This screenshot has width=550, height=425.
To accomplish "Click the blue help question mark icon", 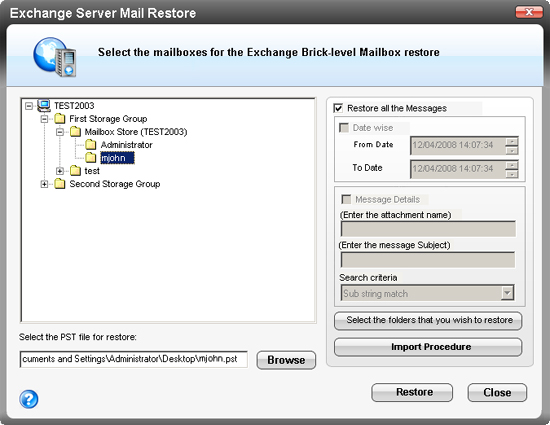I will point(29,399).
